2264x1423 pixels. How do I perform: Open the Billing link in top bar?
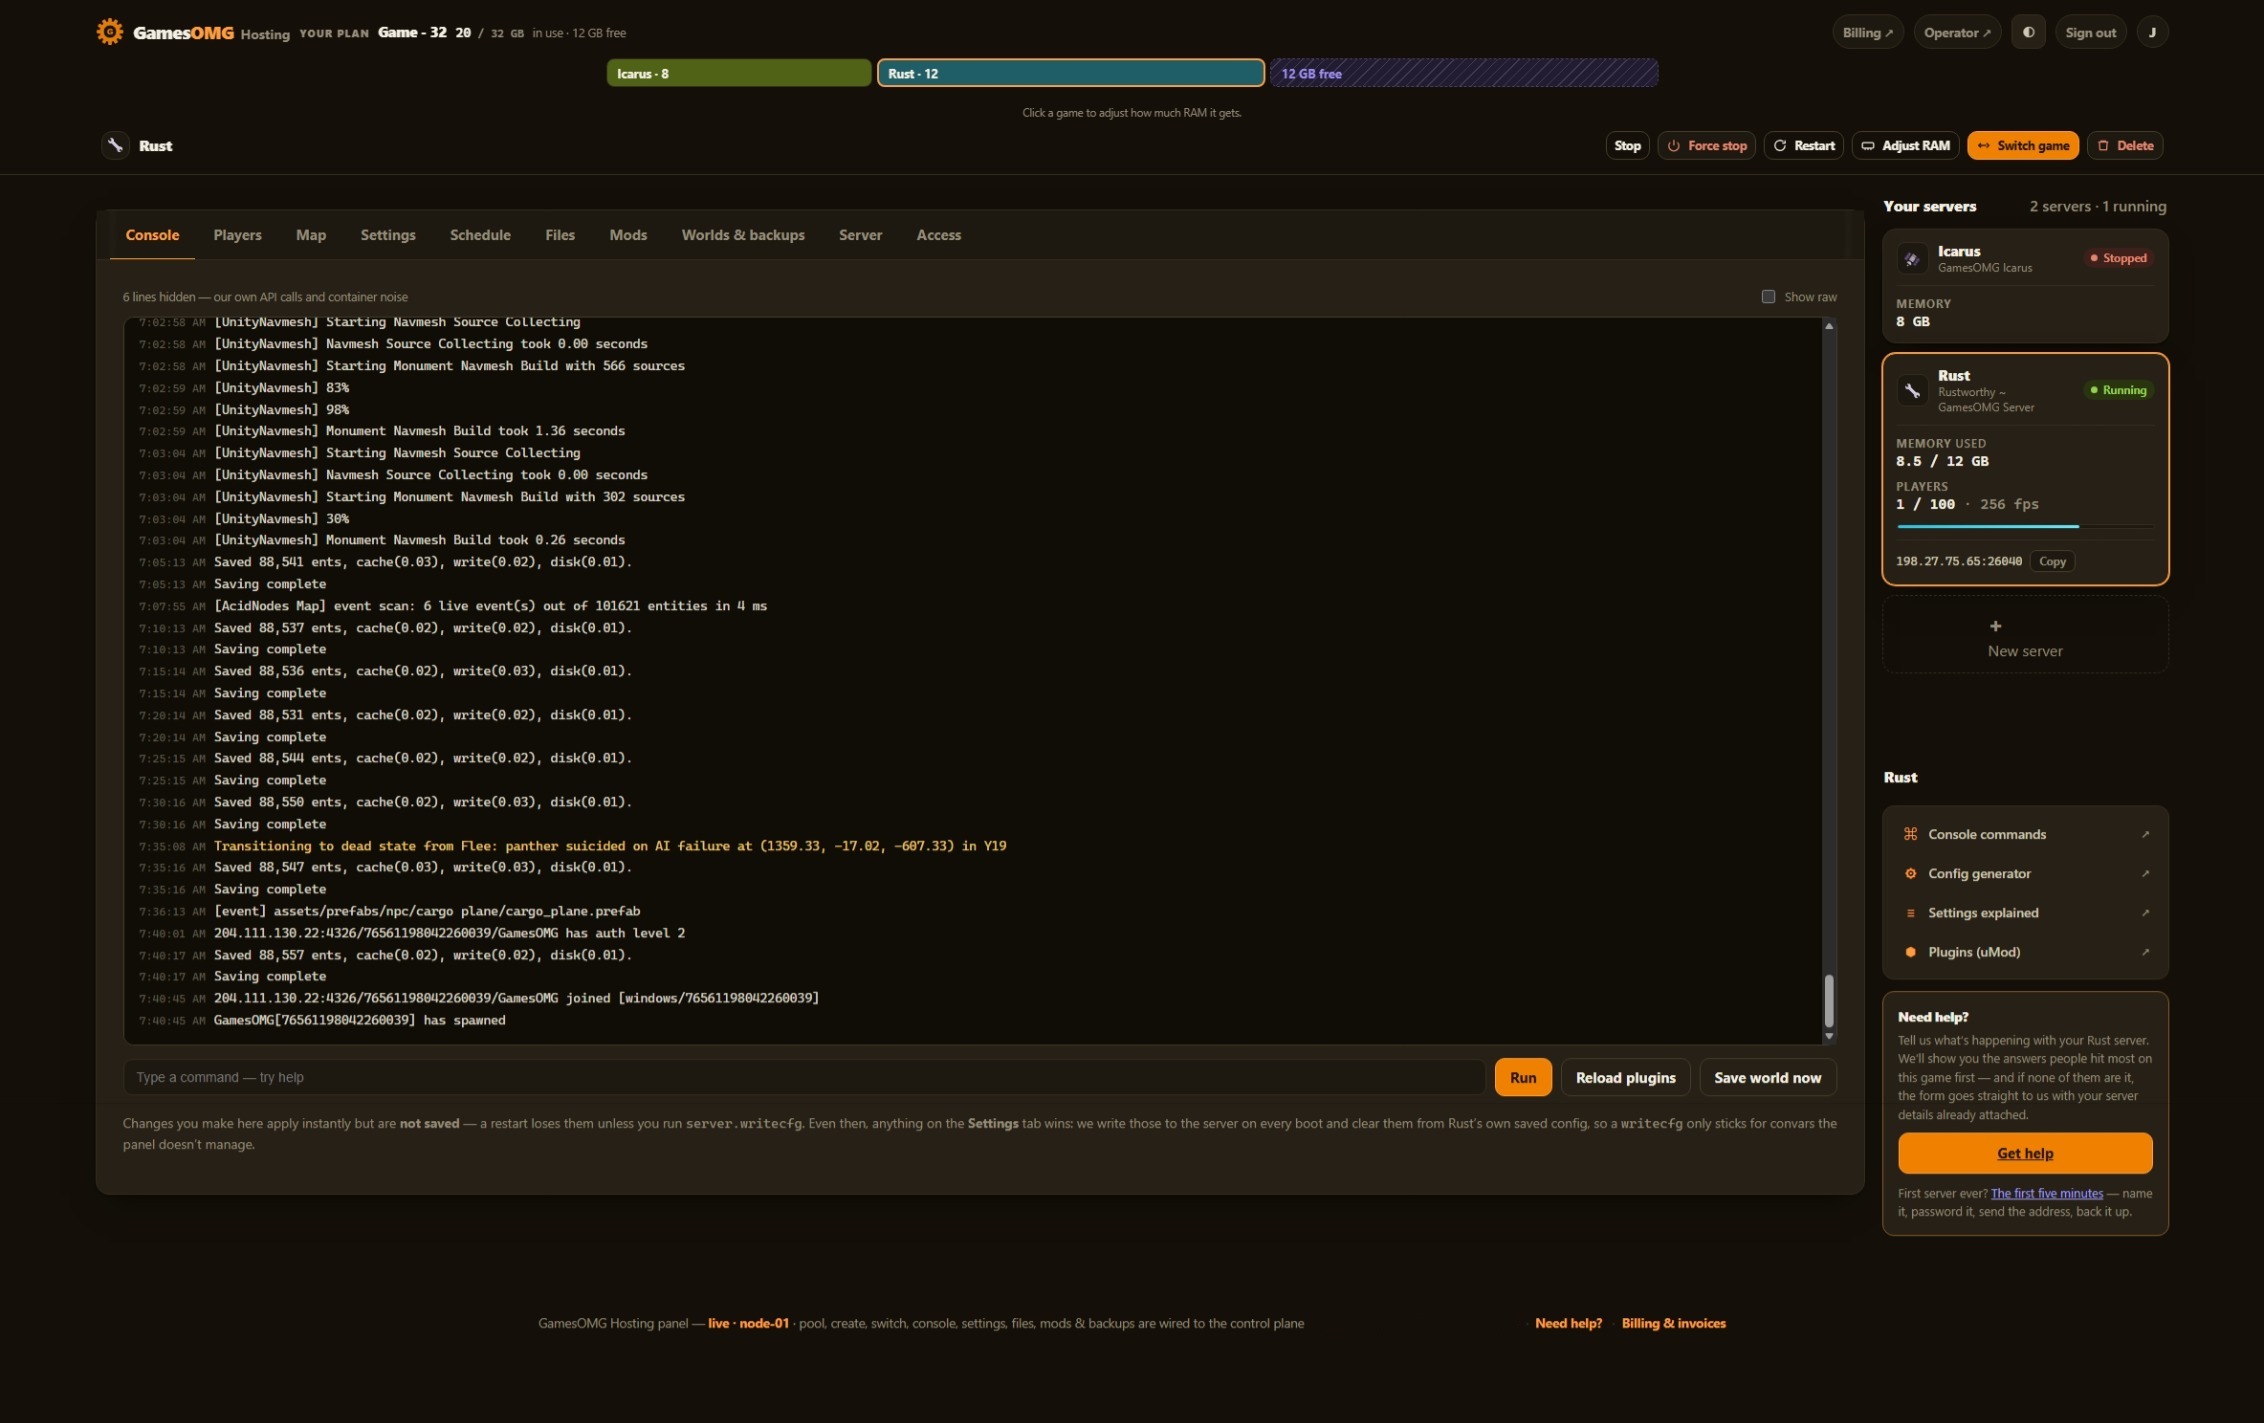[1867, 32]
